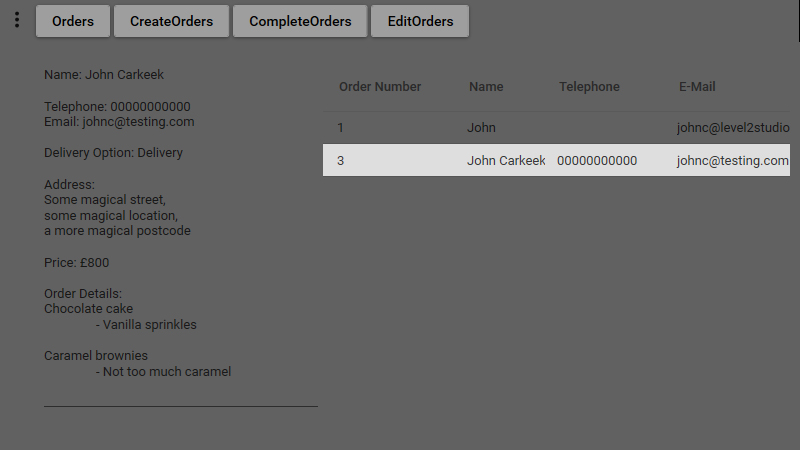Click the Chocolate cake order item

88,309
